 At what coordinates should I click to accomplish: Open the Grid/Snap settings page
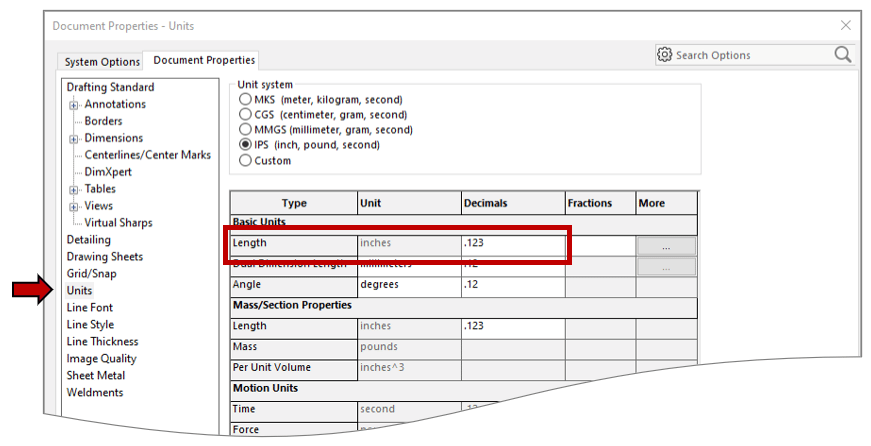click(x=91, y=274)
